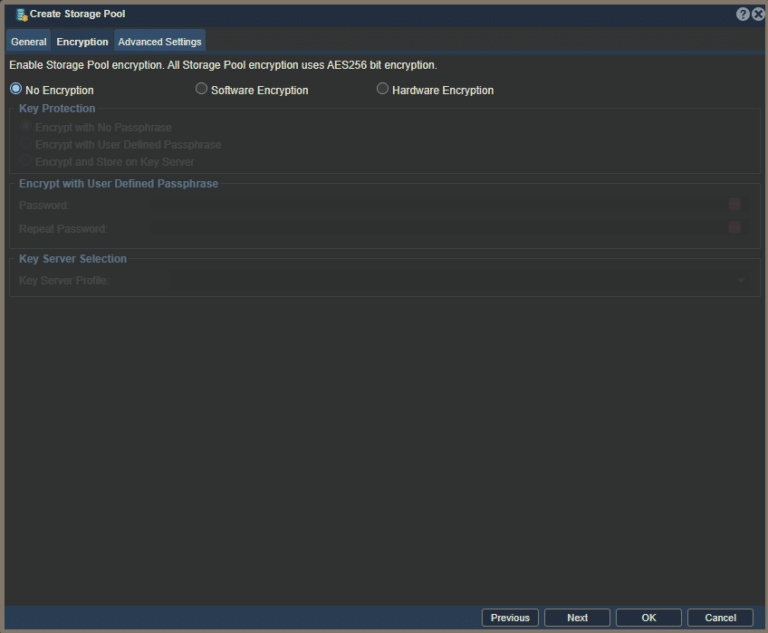Choose Software Encryption option
The width and height of the screenshot is (768, 633).
(201, 89)
